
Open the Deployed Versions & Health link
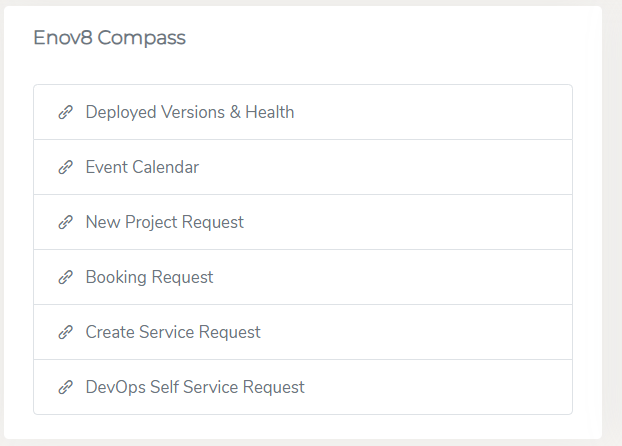(x=190, y=112)
